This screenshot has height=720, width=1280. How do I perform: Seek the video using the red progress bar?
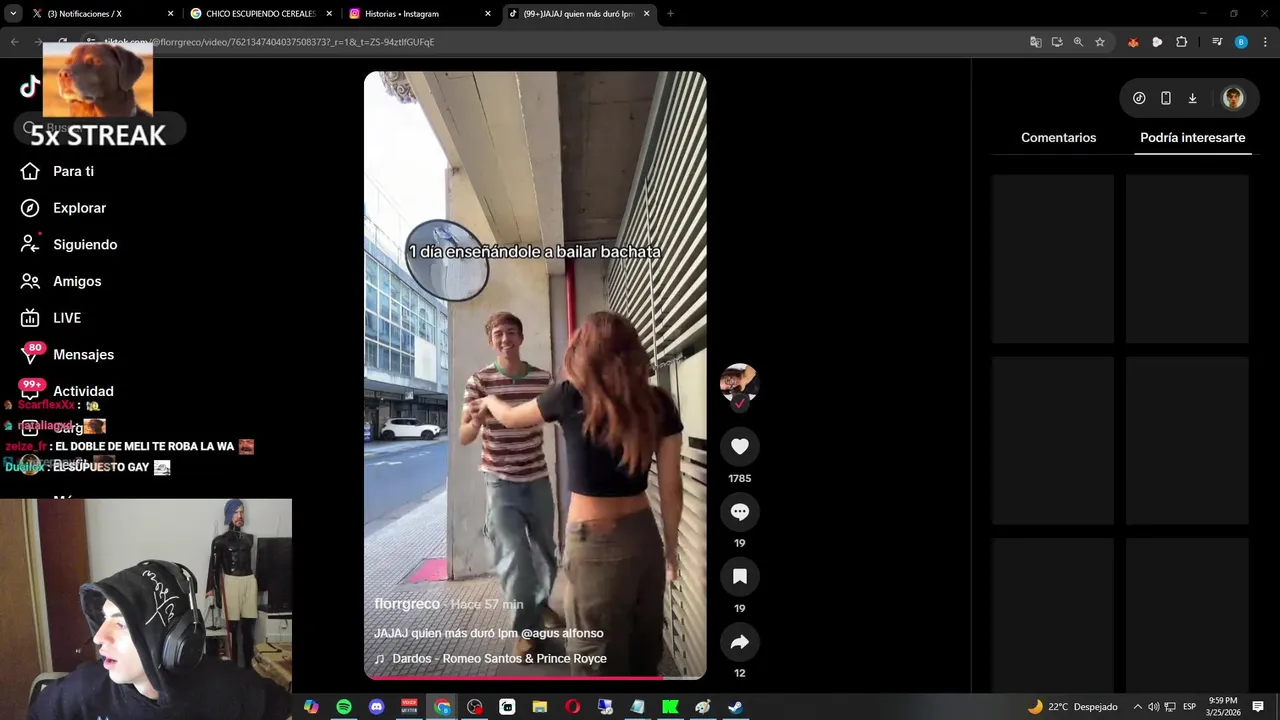coord(535,678)
